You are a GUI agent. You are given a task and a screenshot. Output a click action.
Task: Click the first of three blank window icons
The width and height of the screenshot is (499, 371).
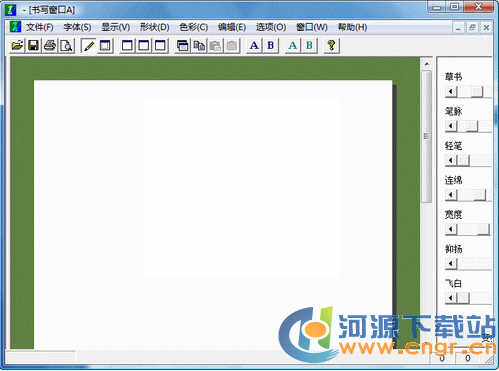pos(127,45)
